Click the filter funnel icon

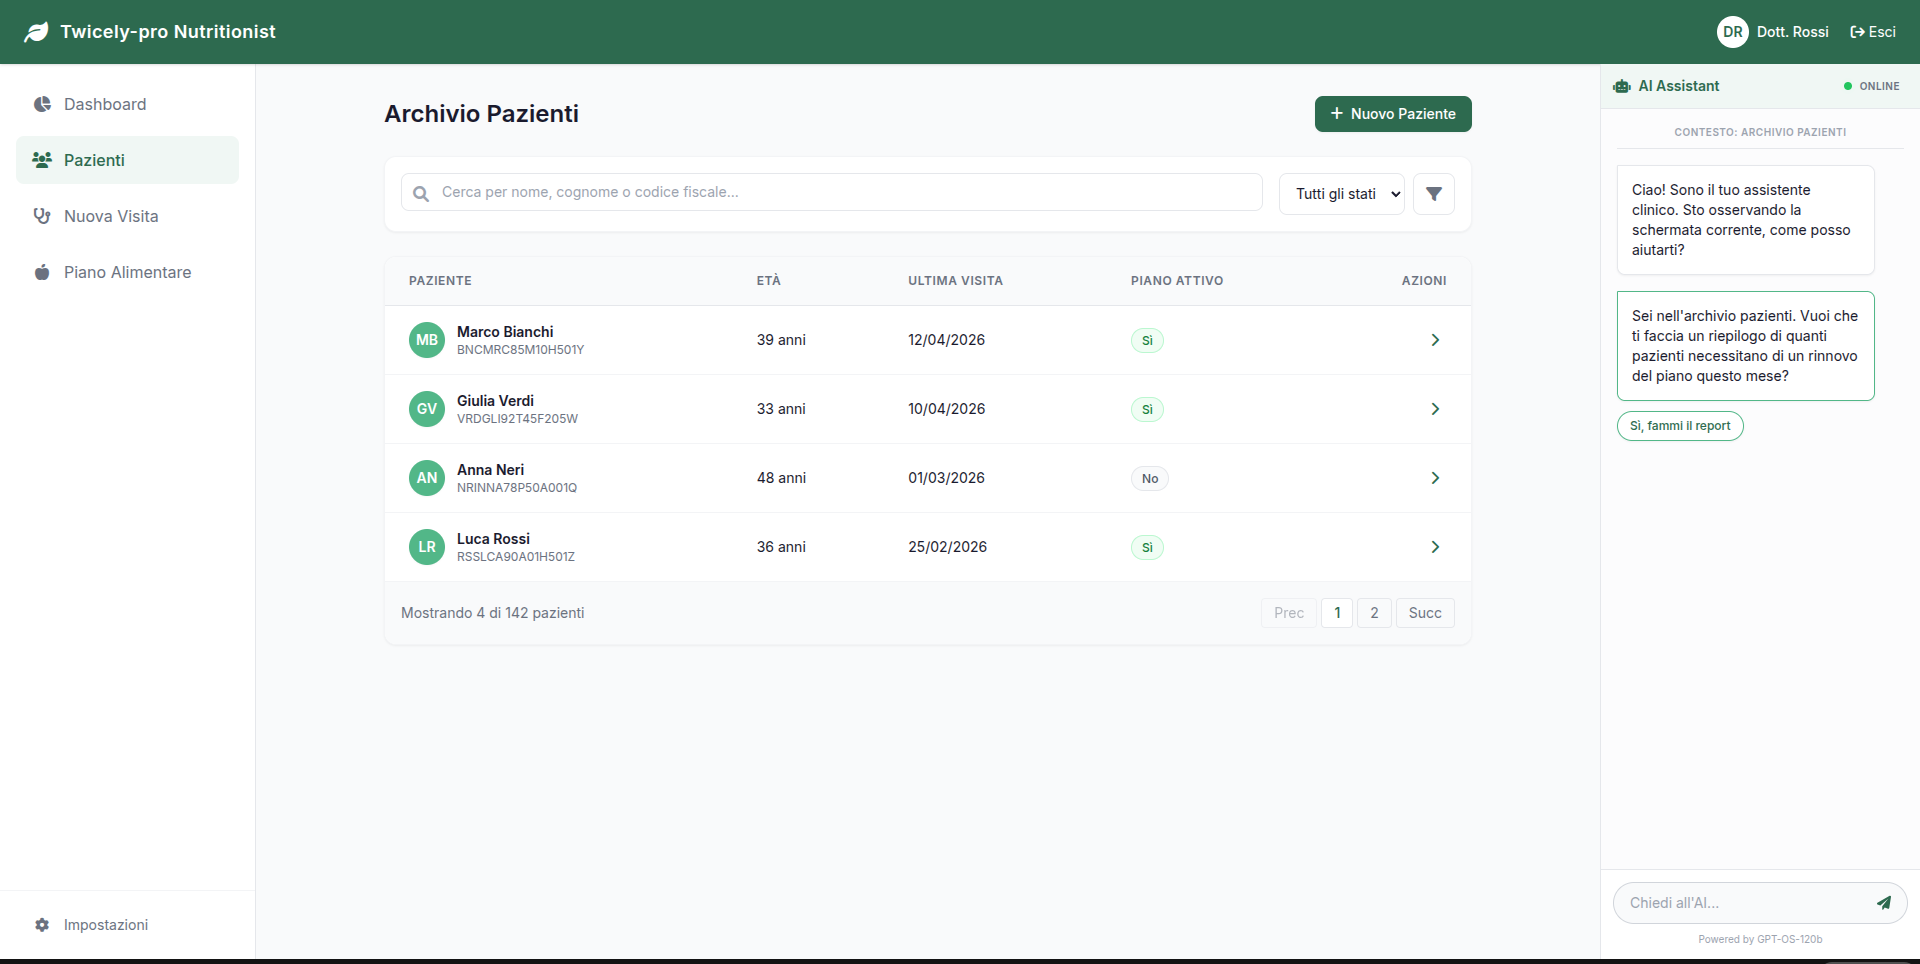[x=1433, y=194]
